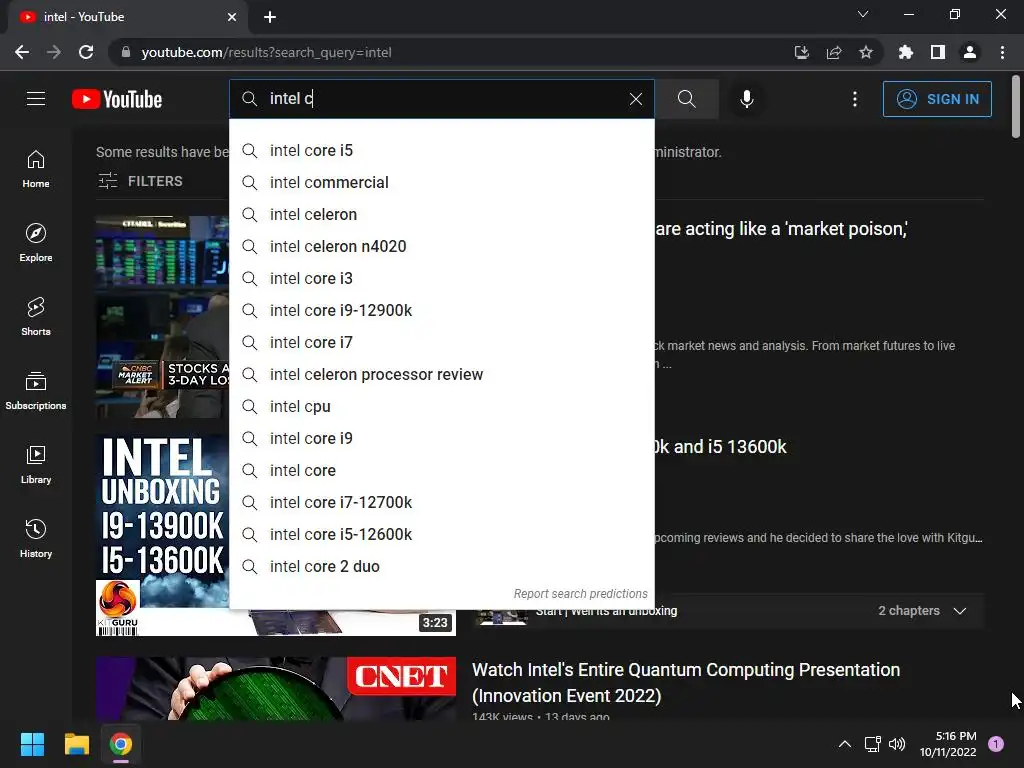Click the SIGN IN button

[x=936, y=99]
